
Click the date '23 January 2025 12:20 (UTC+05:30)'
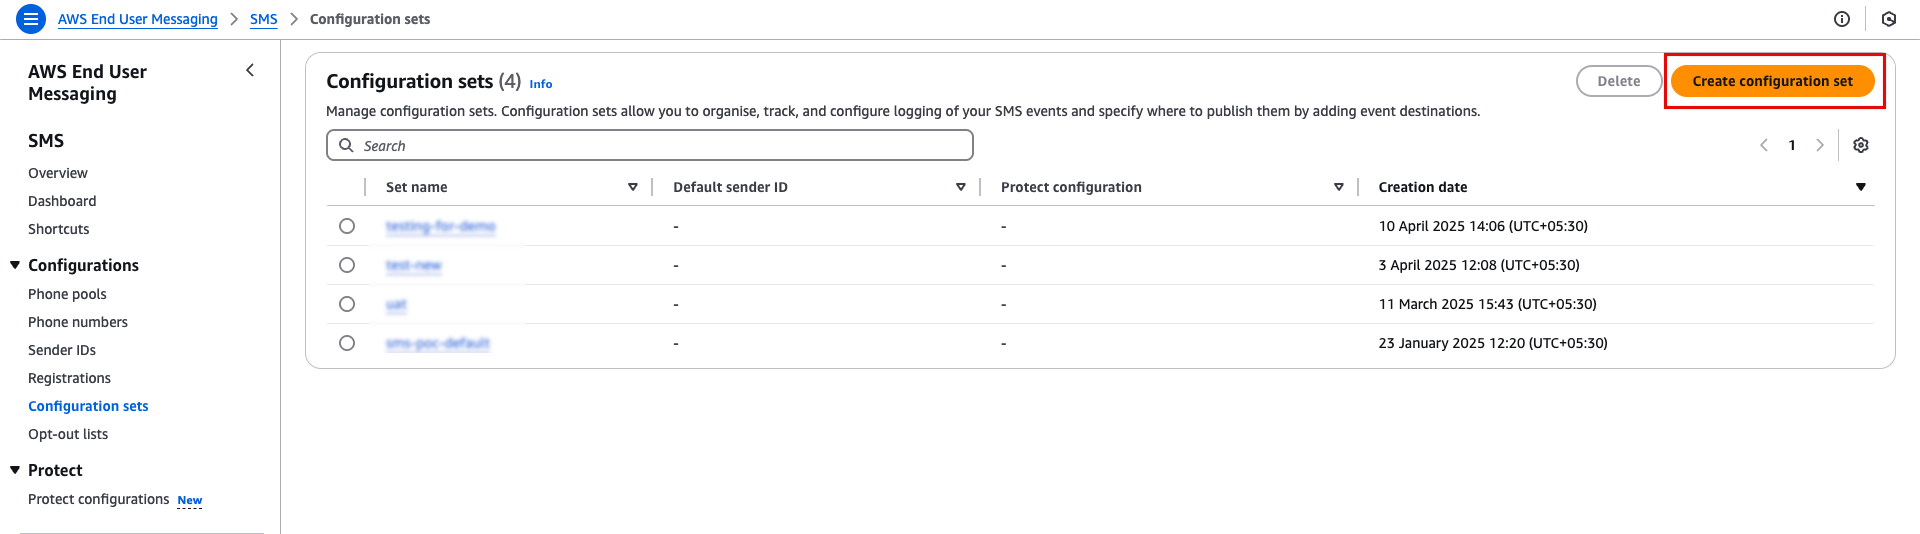click(1493, 343)
